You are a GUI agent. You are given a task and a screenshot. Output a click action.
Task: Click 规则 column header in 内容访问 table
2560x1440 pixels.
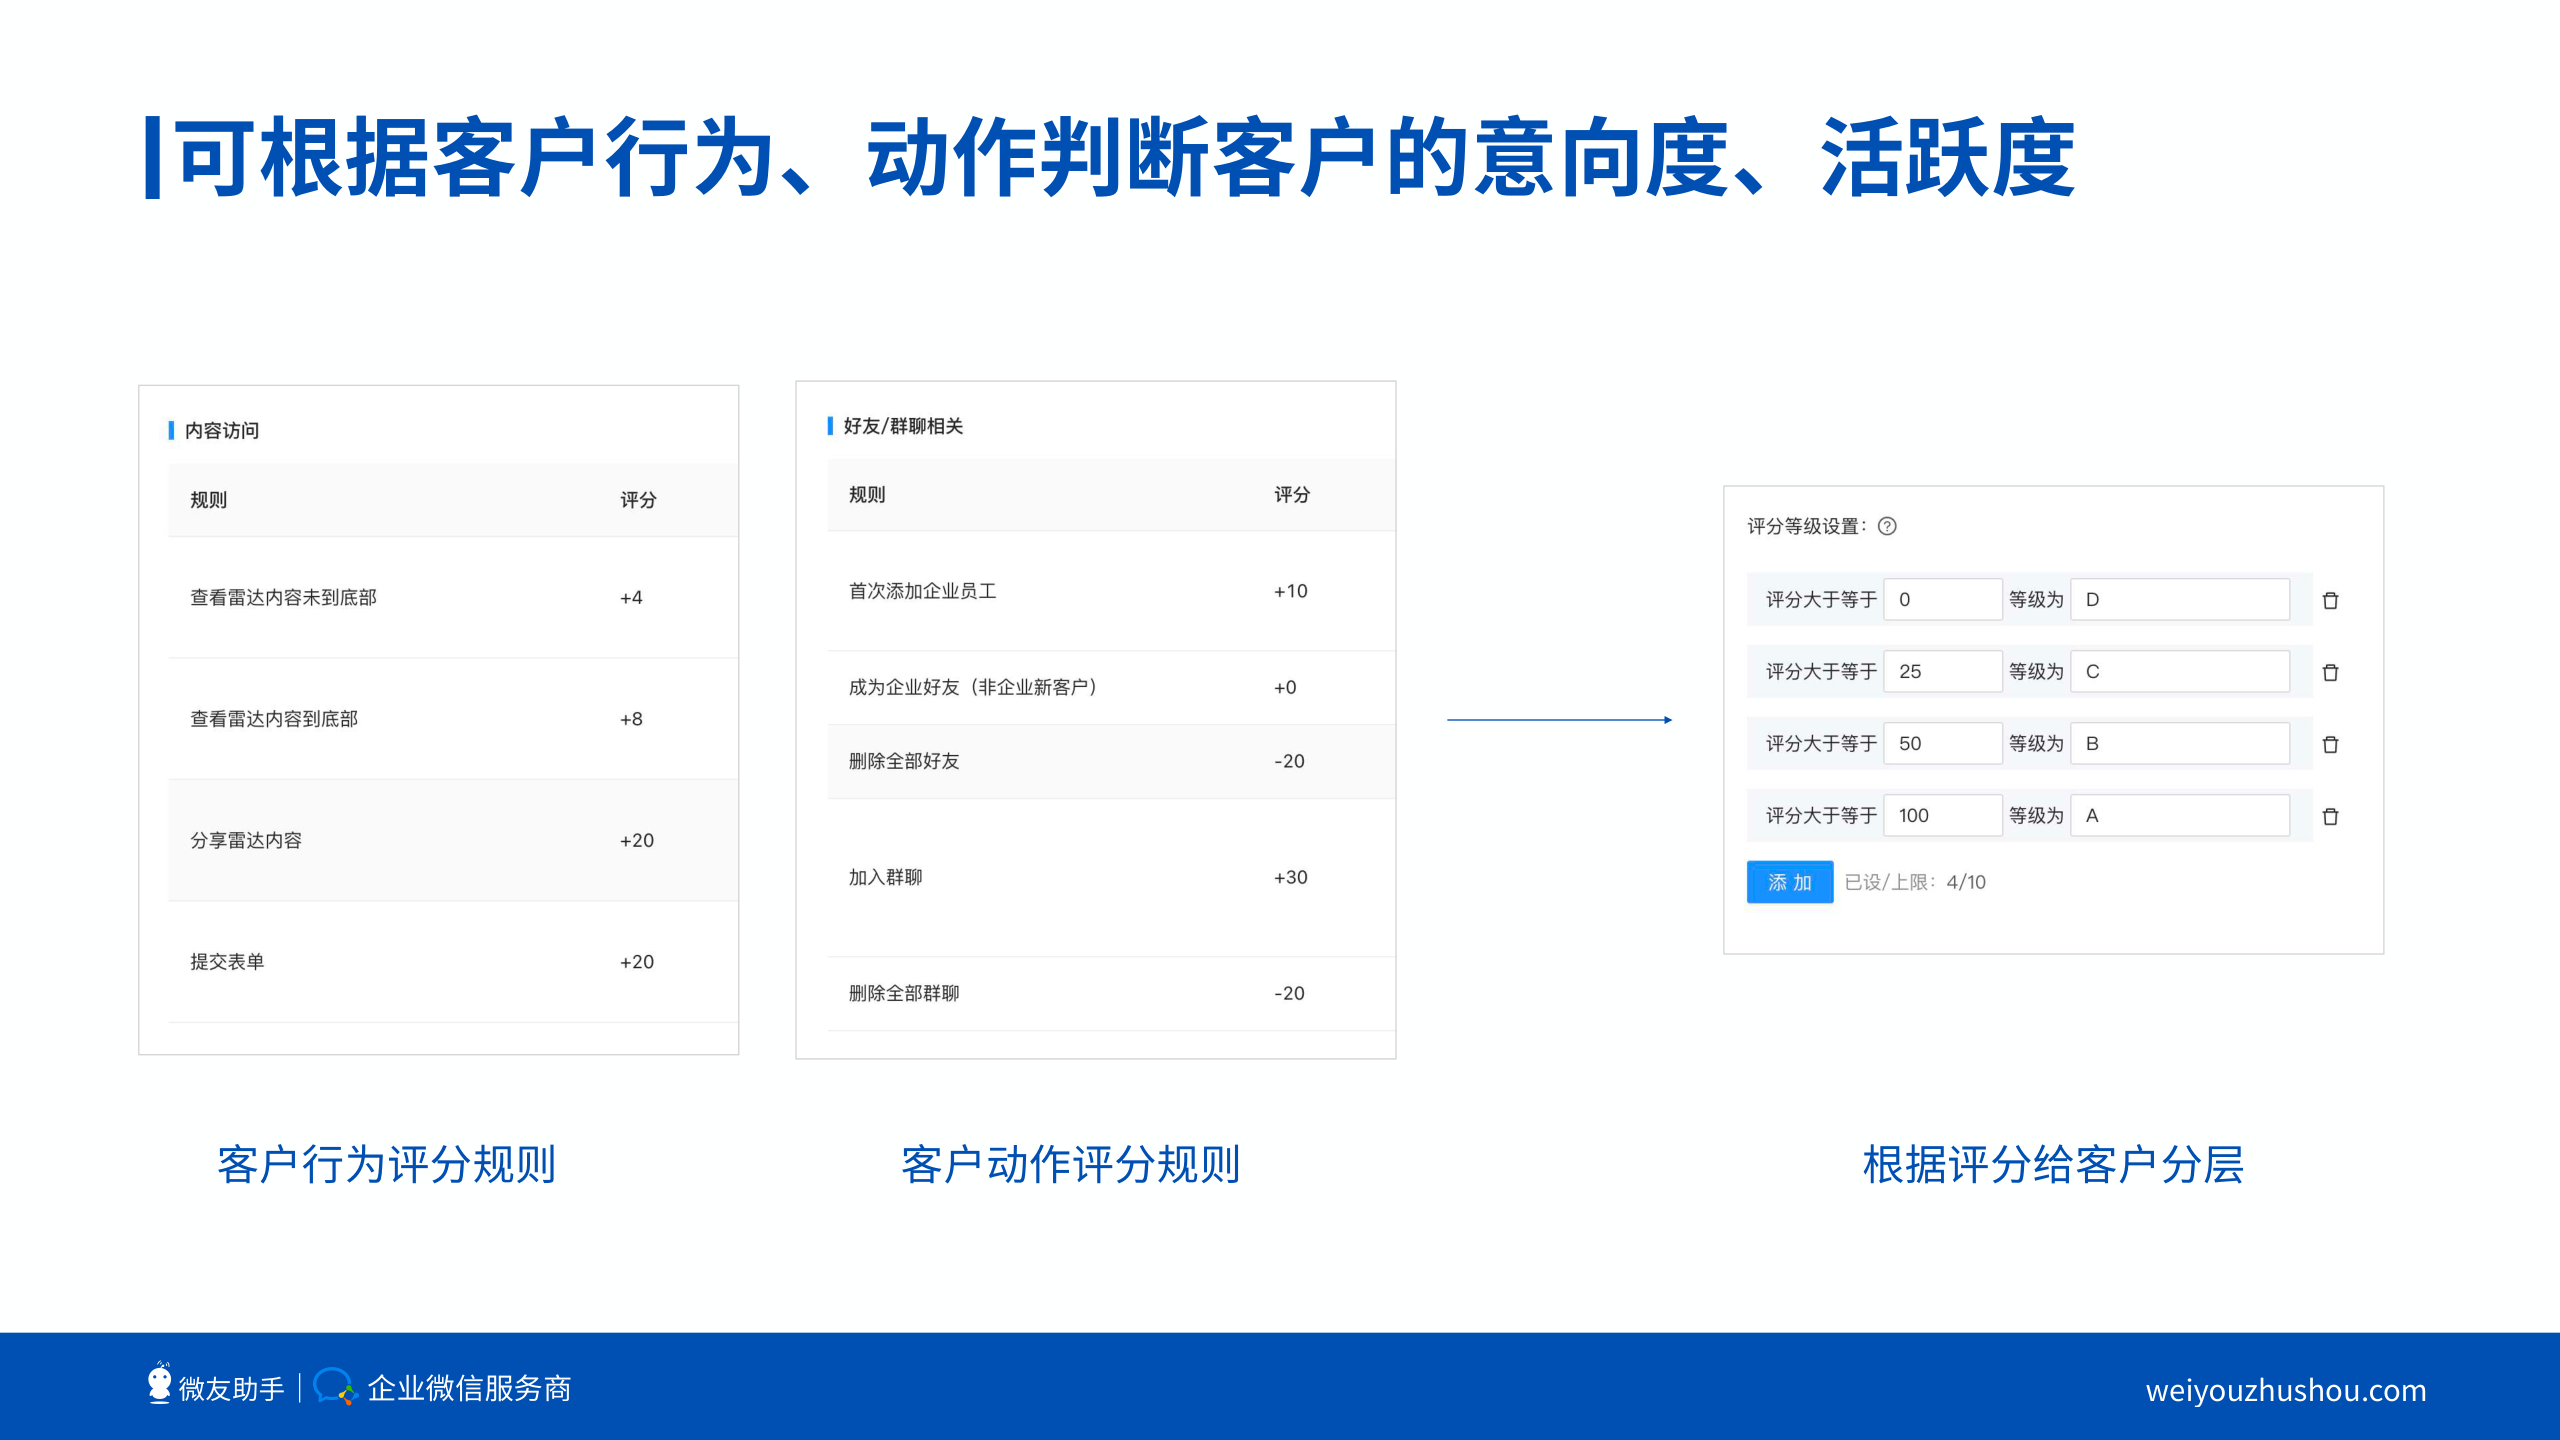click(209, 500)
